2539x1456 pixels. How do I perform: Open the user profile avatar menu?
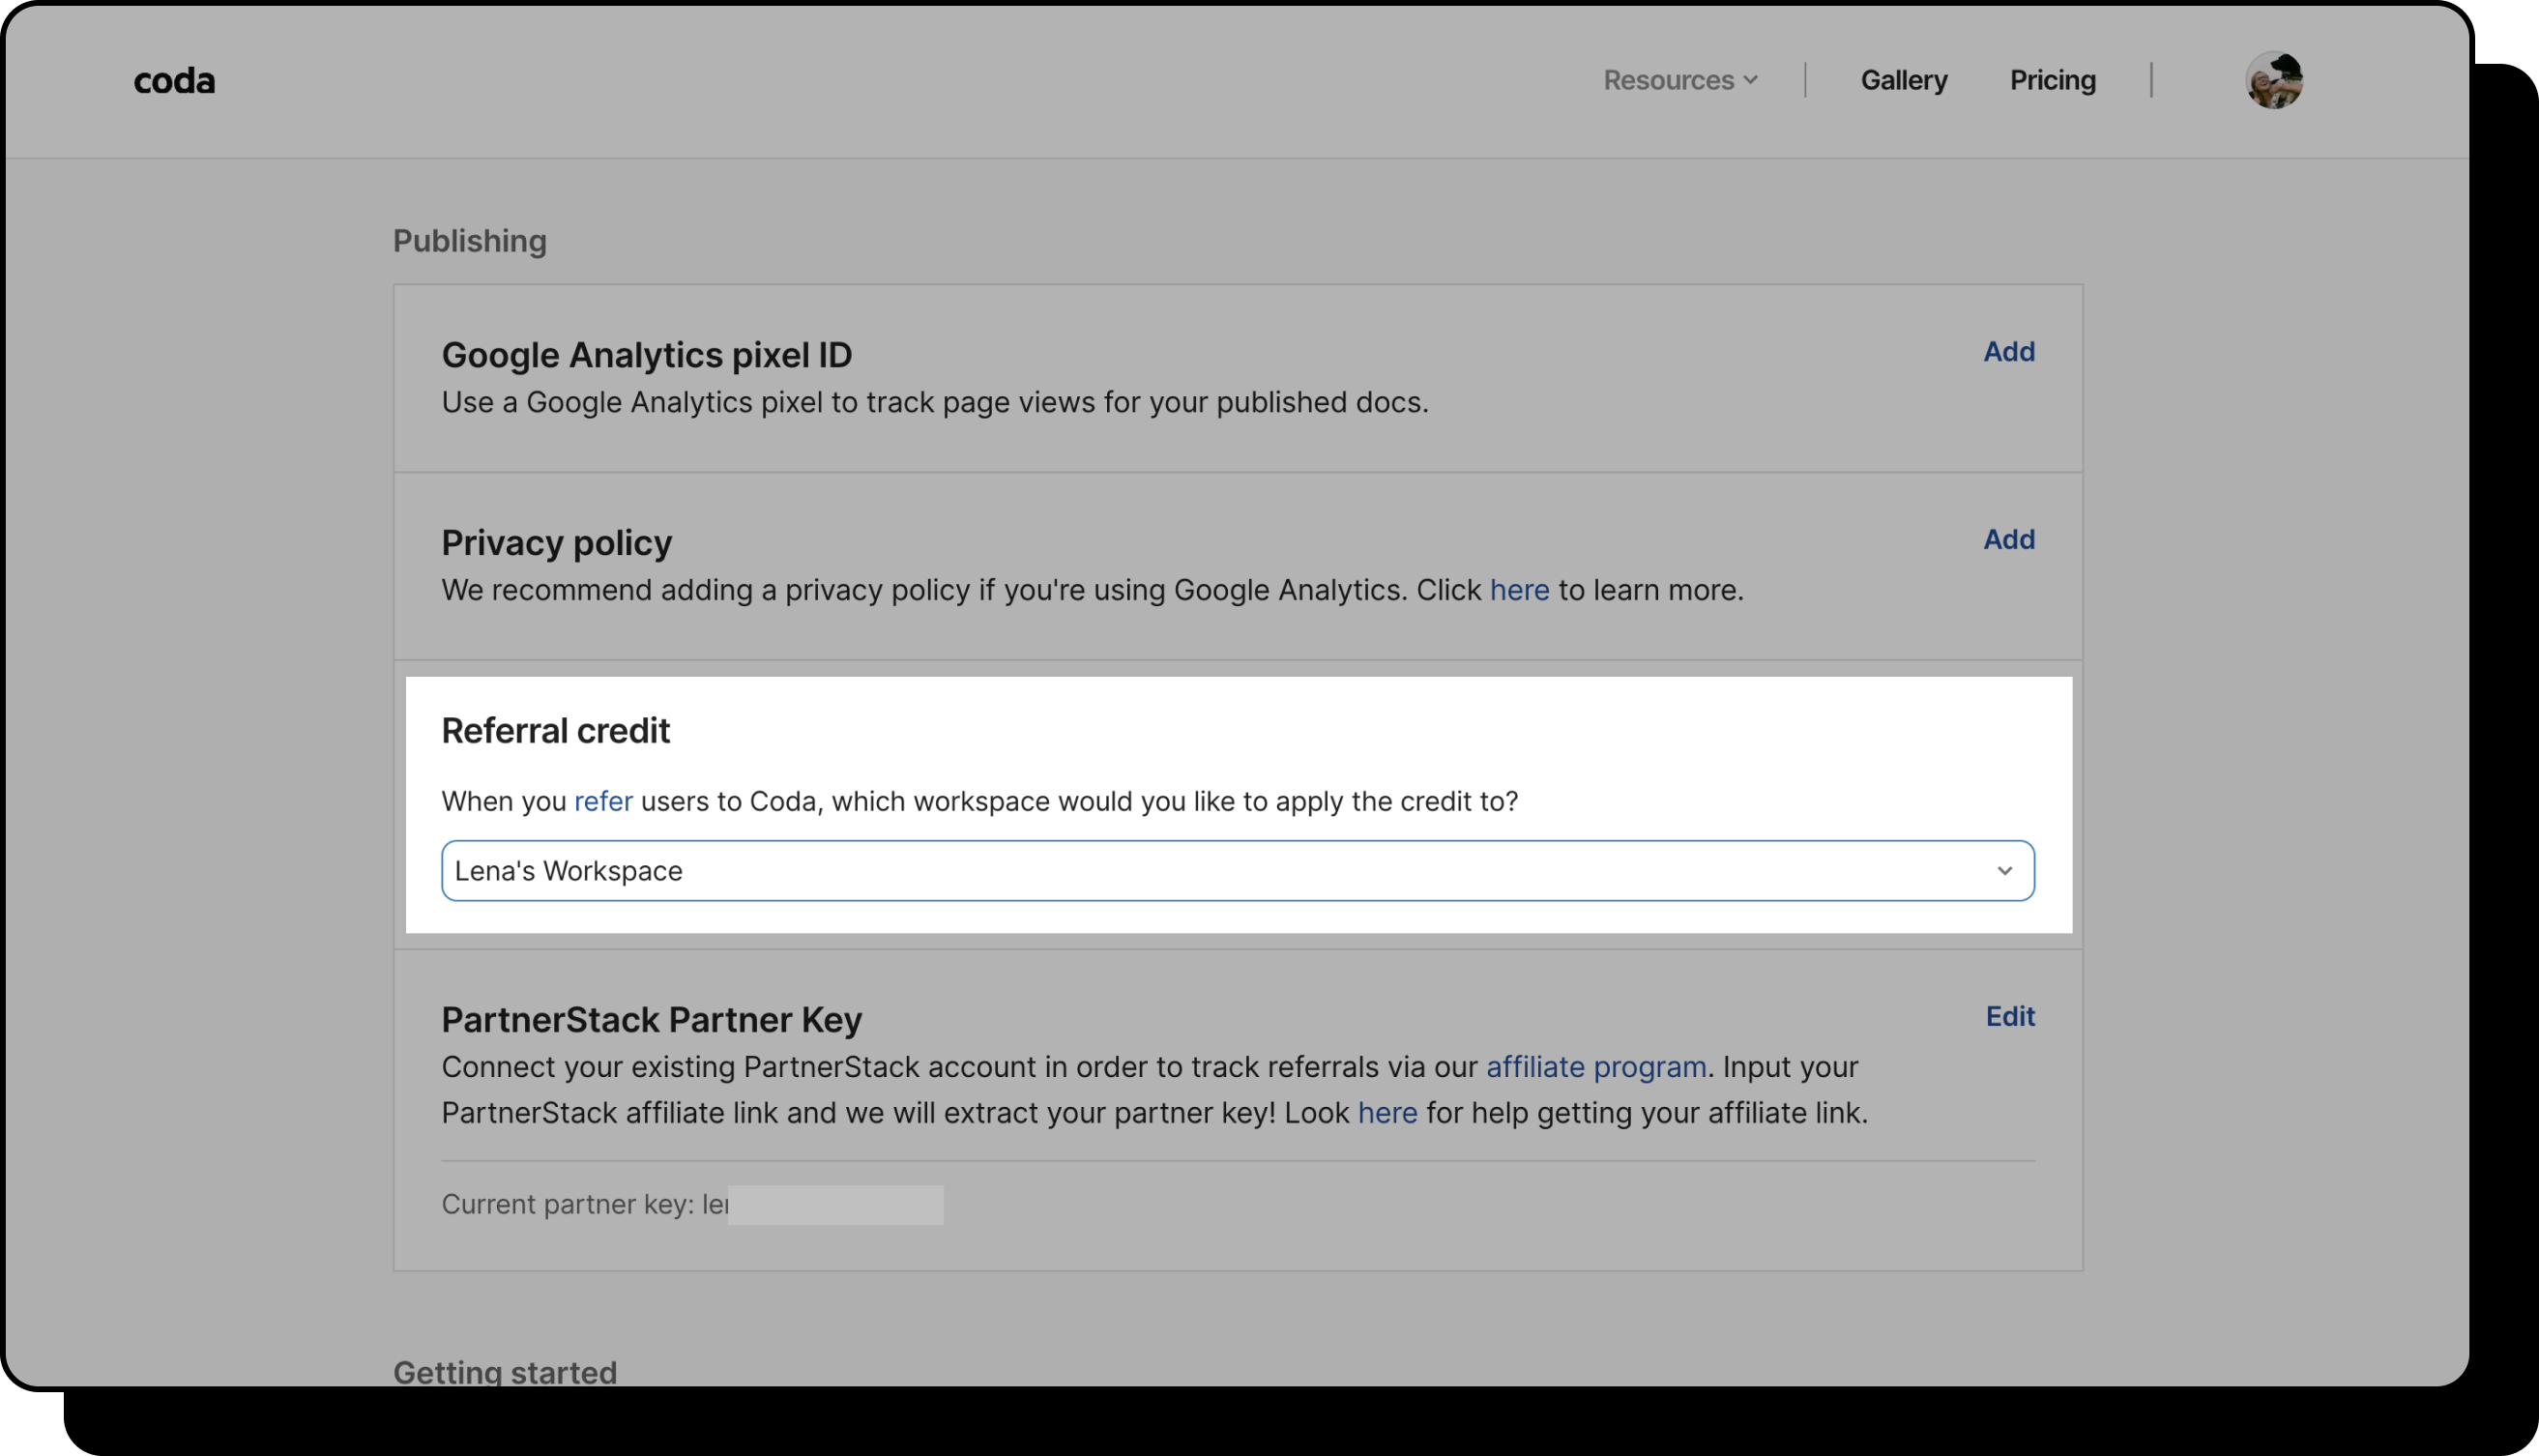tap(2273, 80)
